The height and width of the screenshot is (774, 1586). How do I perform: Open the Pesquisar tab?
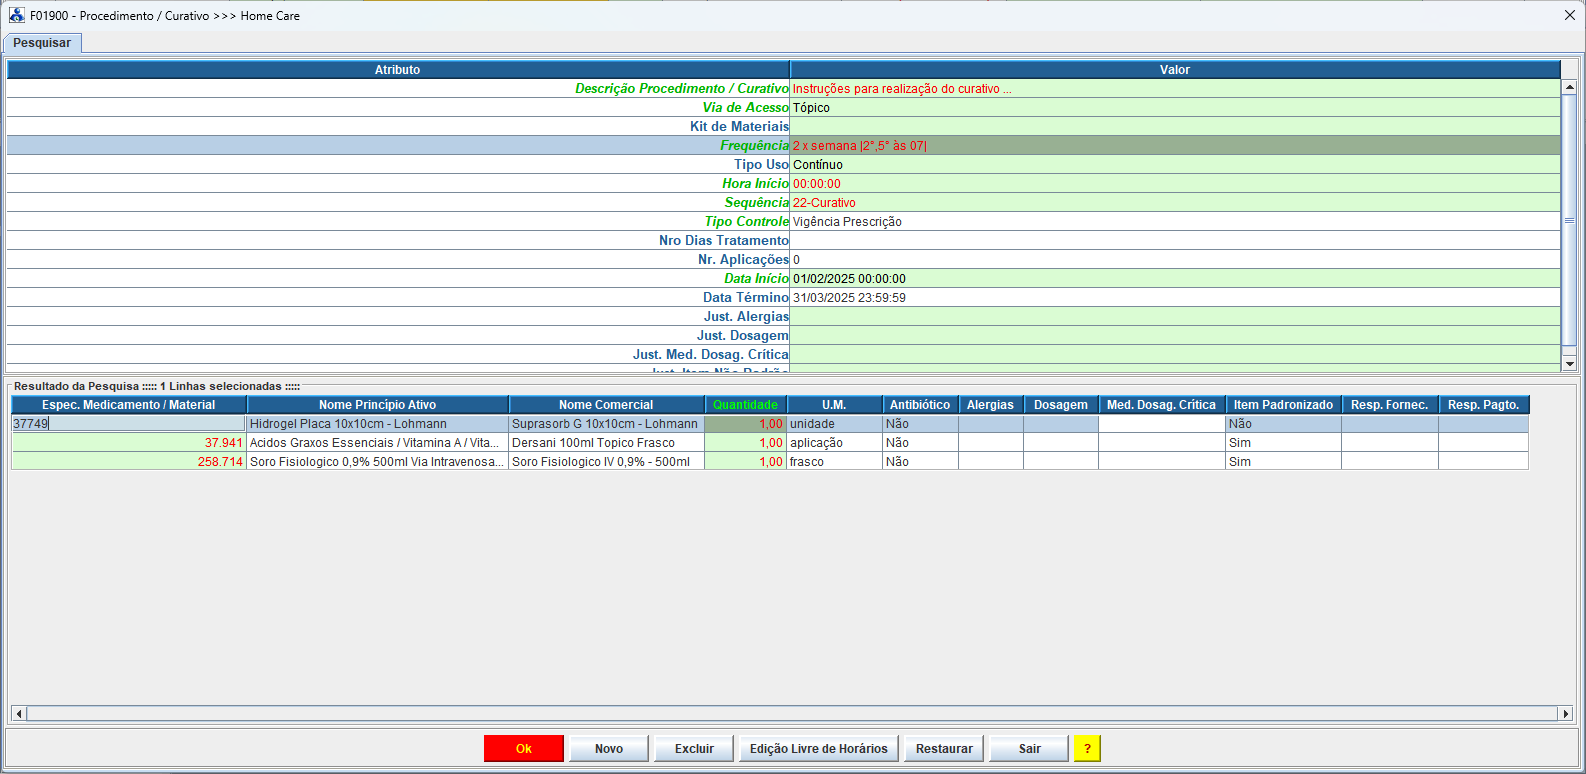tap(42, 43)
